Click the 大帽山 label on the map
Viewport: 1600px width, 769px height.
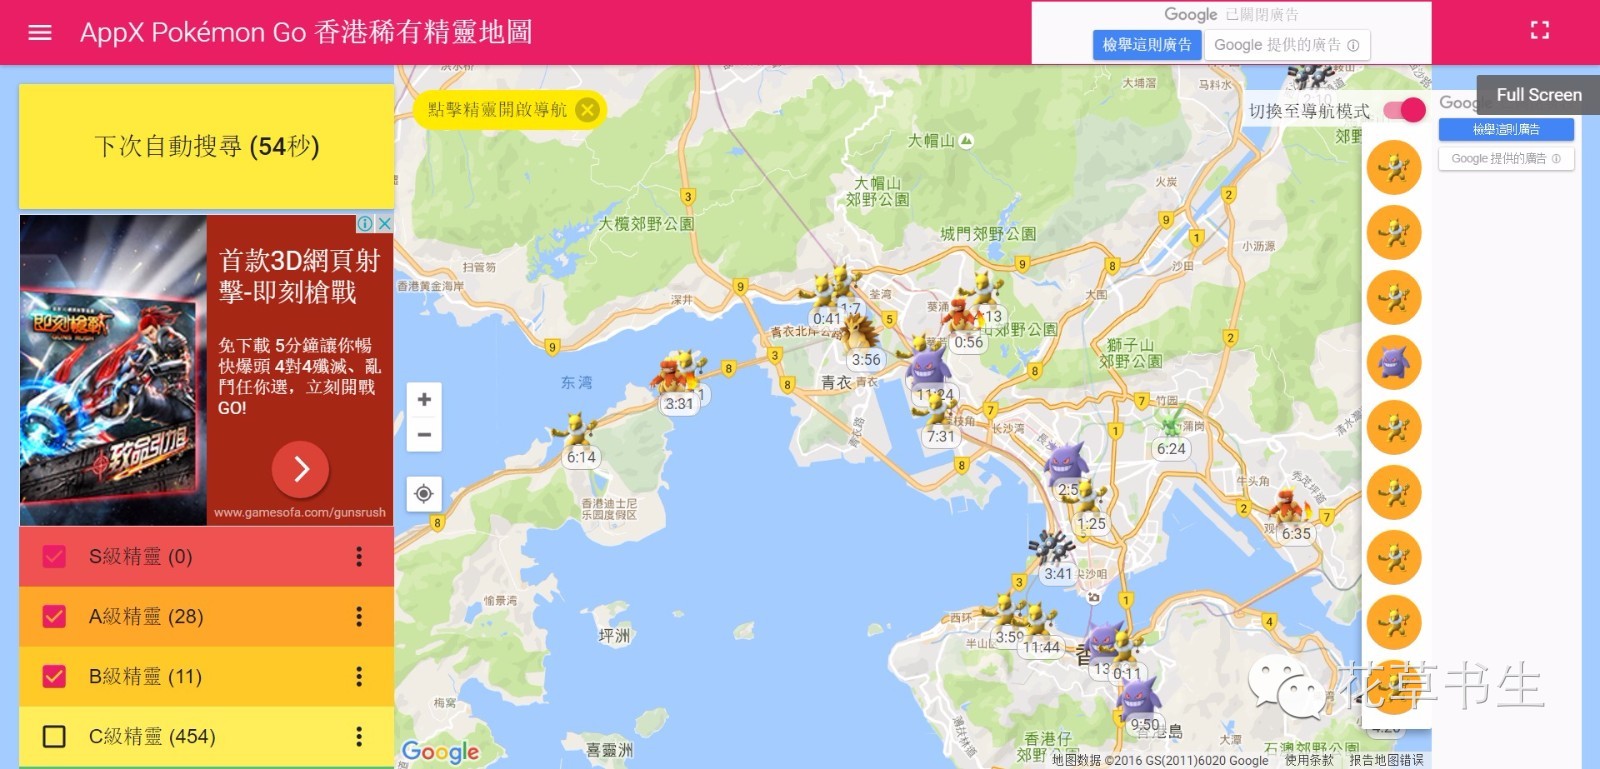[931, 141]
